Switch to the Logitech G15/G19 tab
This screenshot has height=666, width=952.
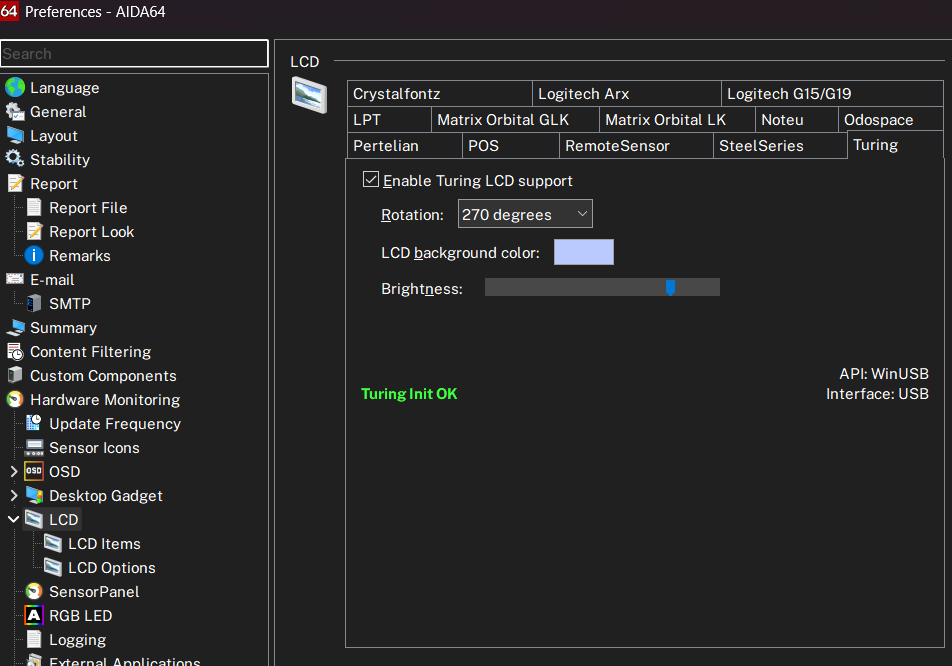(x=832, y=93)
